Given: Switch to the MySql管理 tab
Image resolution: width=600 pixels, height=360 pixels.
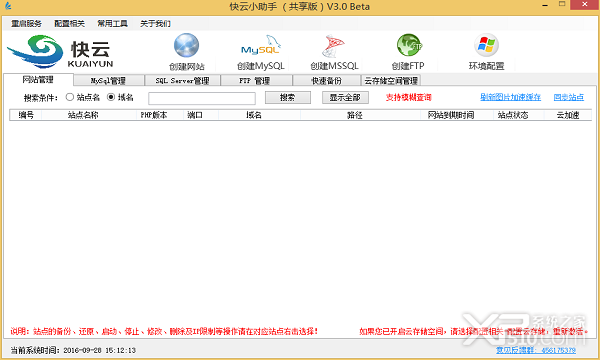Looking at the screenshot, I should tap(109, 81).
